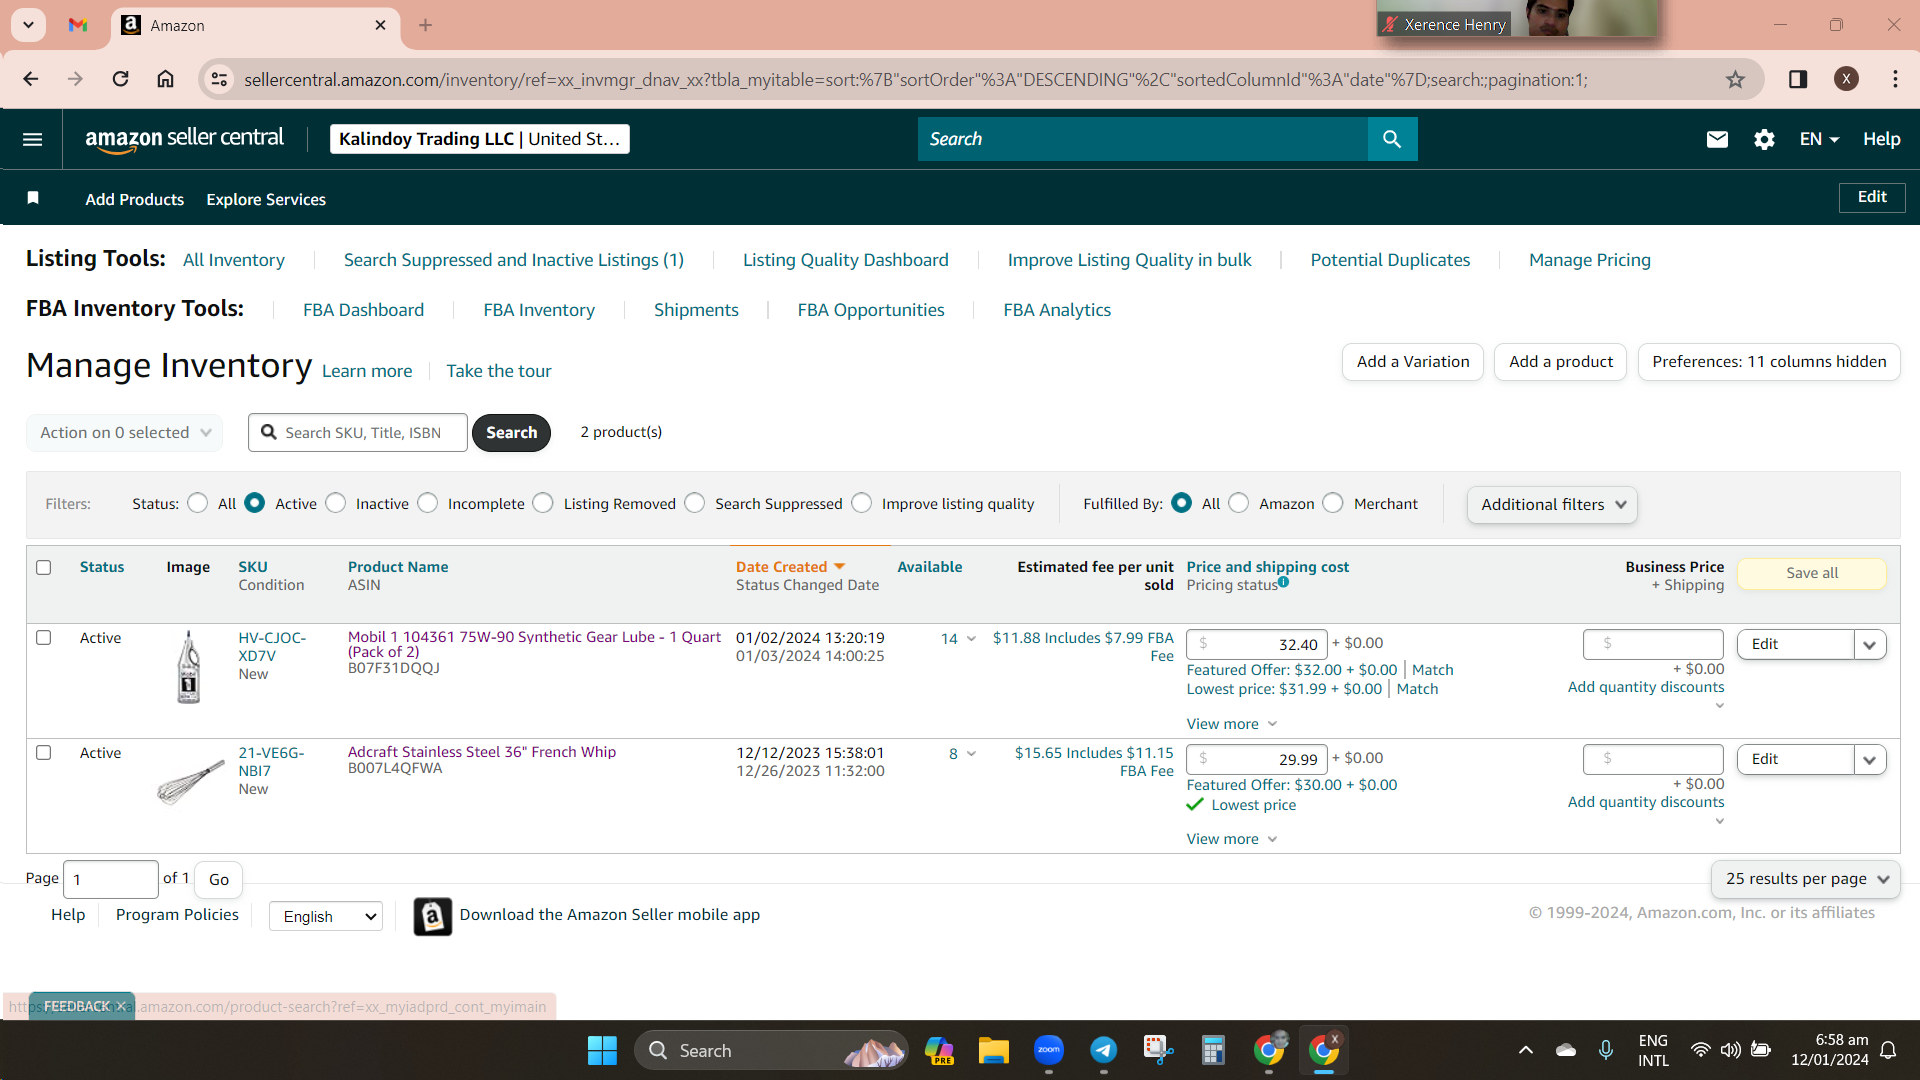Image resolution: width=1920 pixels, height=1080 pixels.
Task: Open Telegram from the taskbar
Action: click(x=1103, y=1050)
